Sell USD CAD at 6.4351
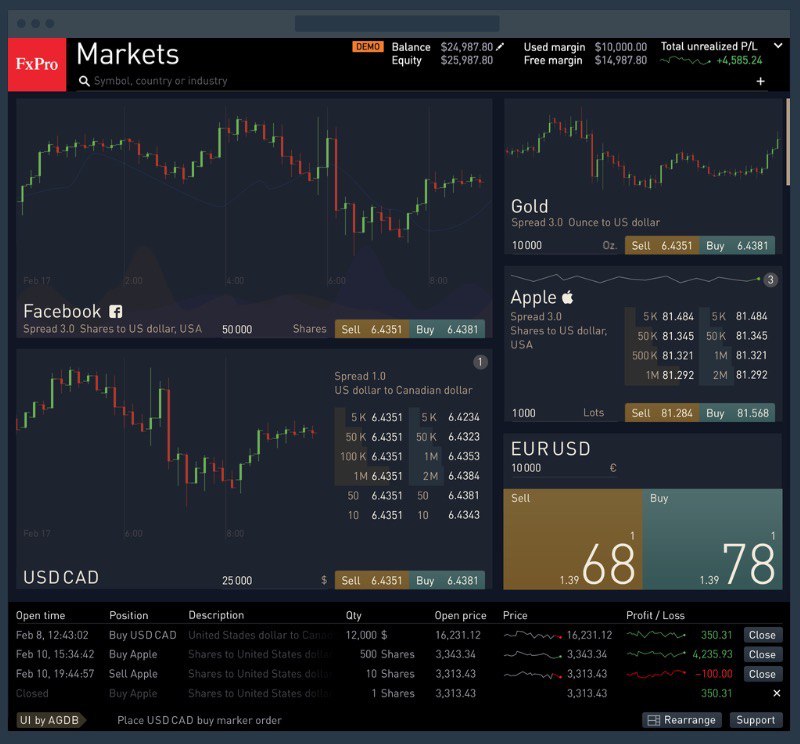This screenshot has height=744, width=800. point(371,580)
